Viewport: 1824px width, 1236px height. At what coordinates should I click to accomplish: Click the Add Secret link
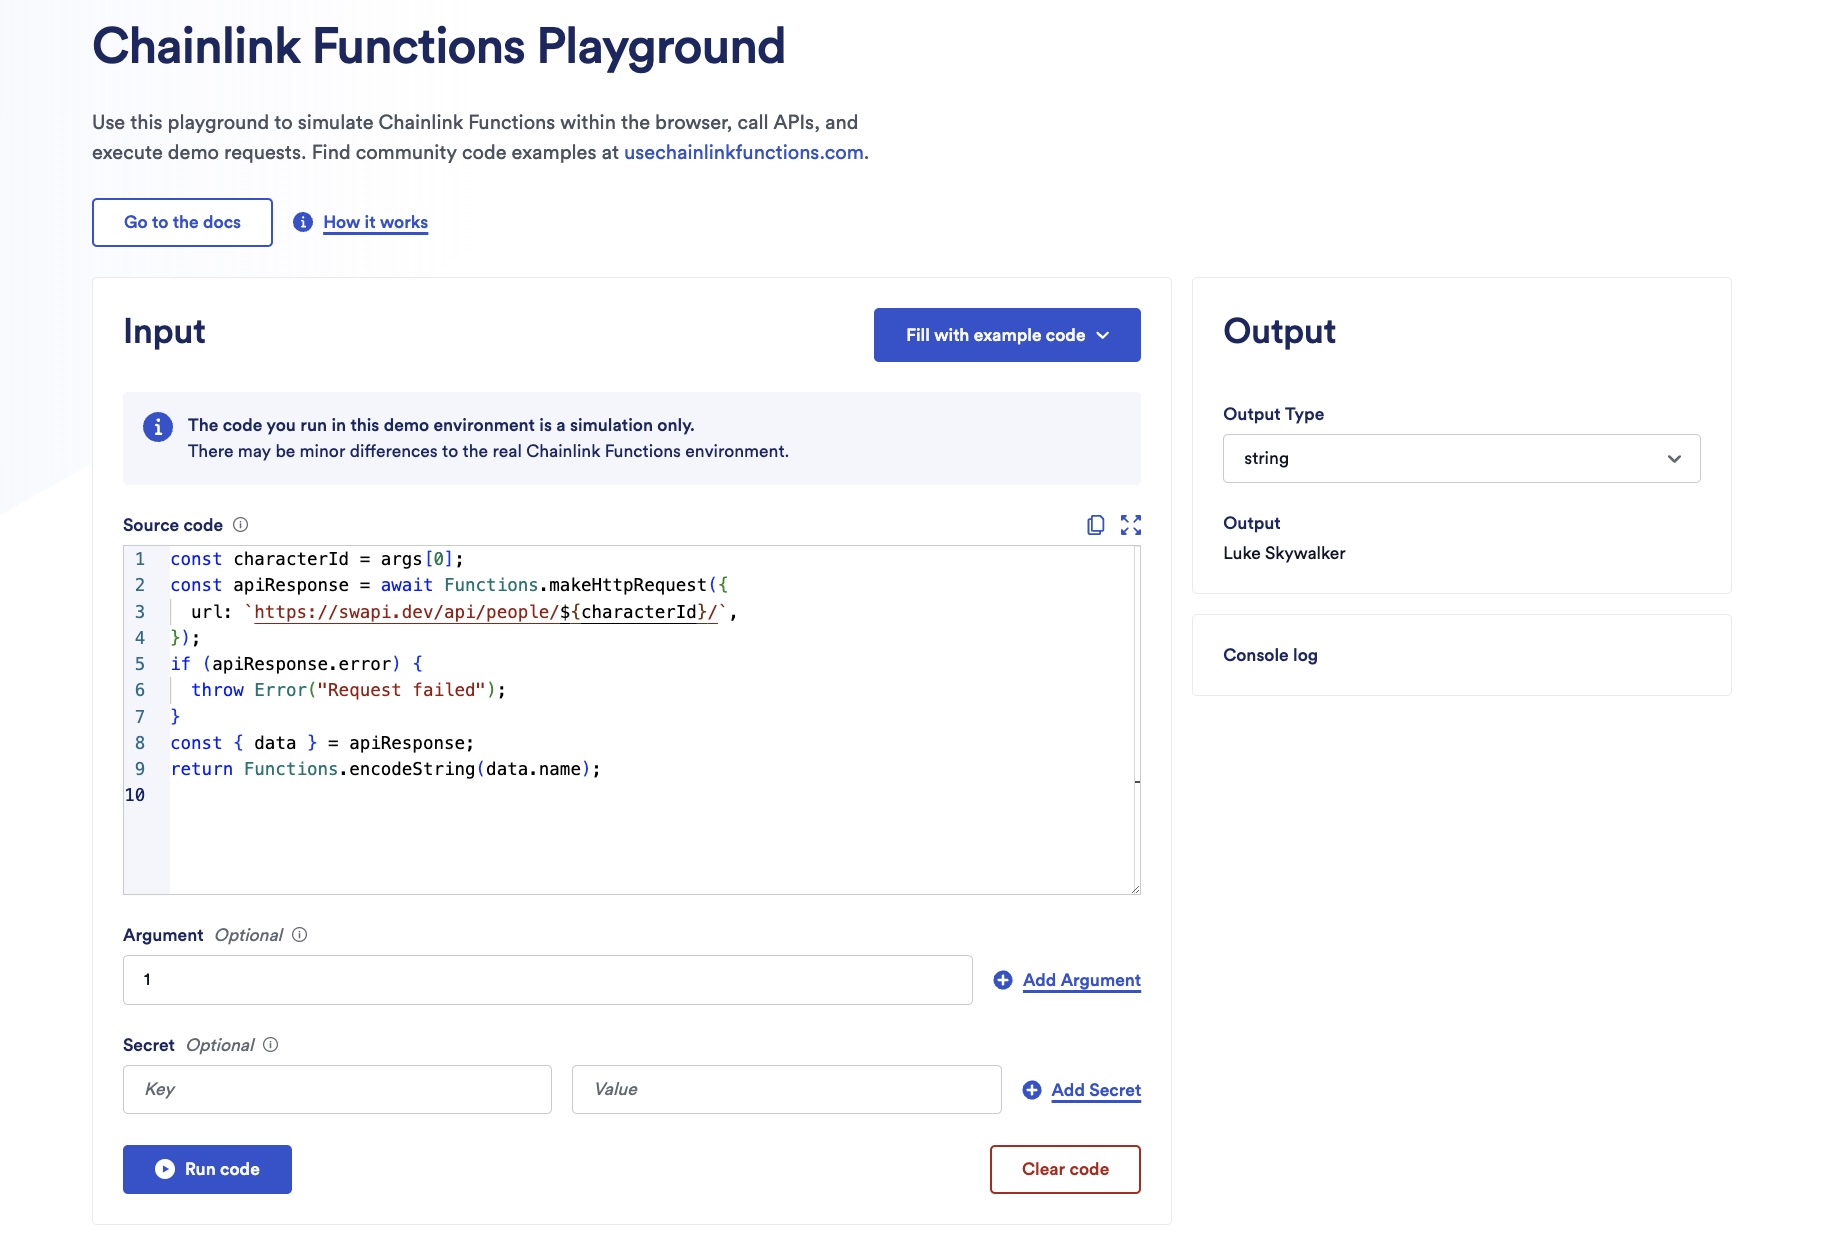coord(1096,1090)
